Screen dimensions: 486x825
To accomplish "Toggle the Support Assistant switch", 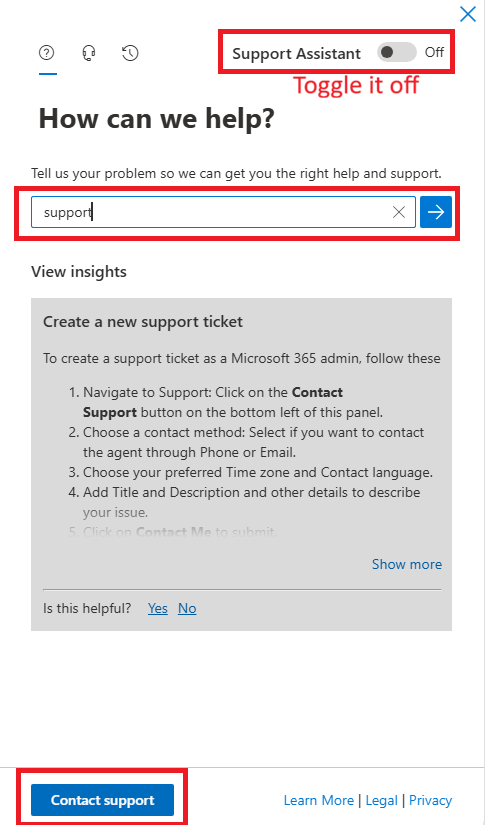I will (397, 52).
